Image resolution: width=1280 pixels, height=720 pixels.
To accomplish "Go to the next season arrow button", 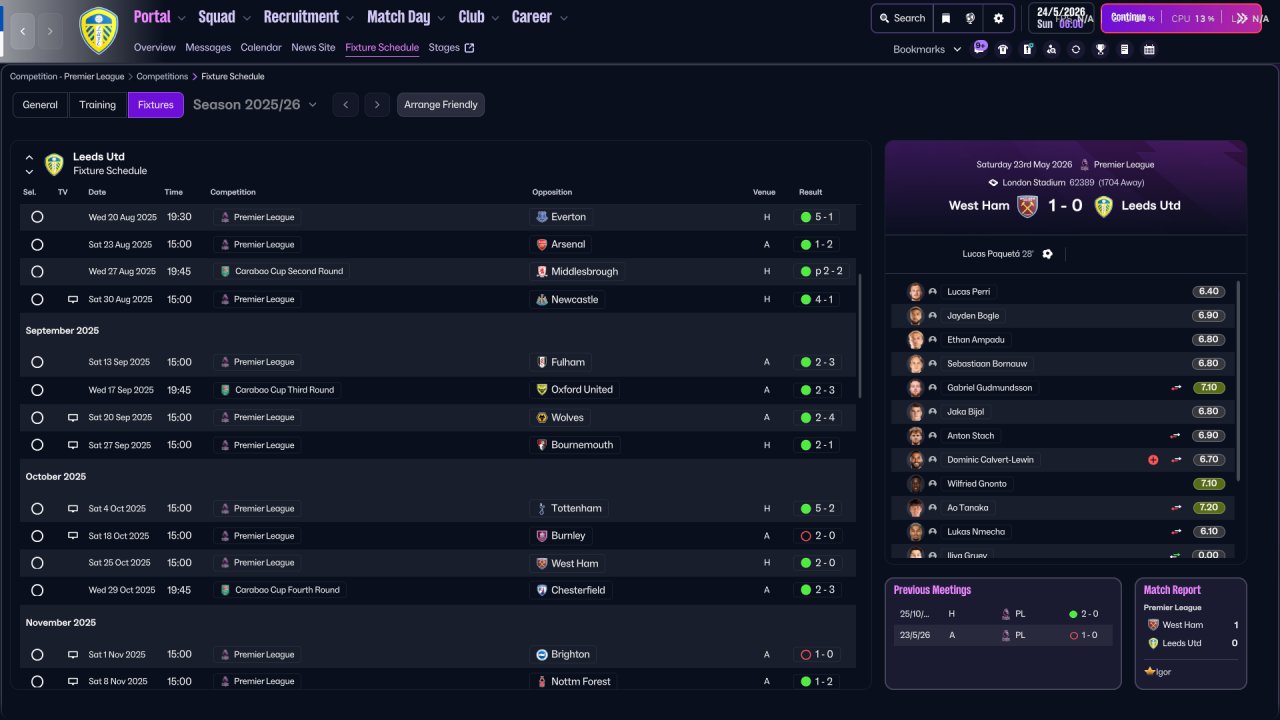I will point(376,105).
